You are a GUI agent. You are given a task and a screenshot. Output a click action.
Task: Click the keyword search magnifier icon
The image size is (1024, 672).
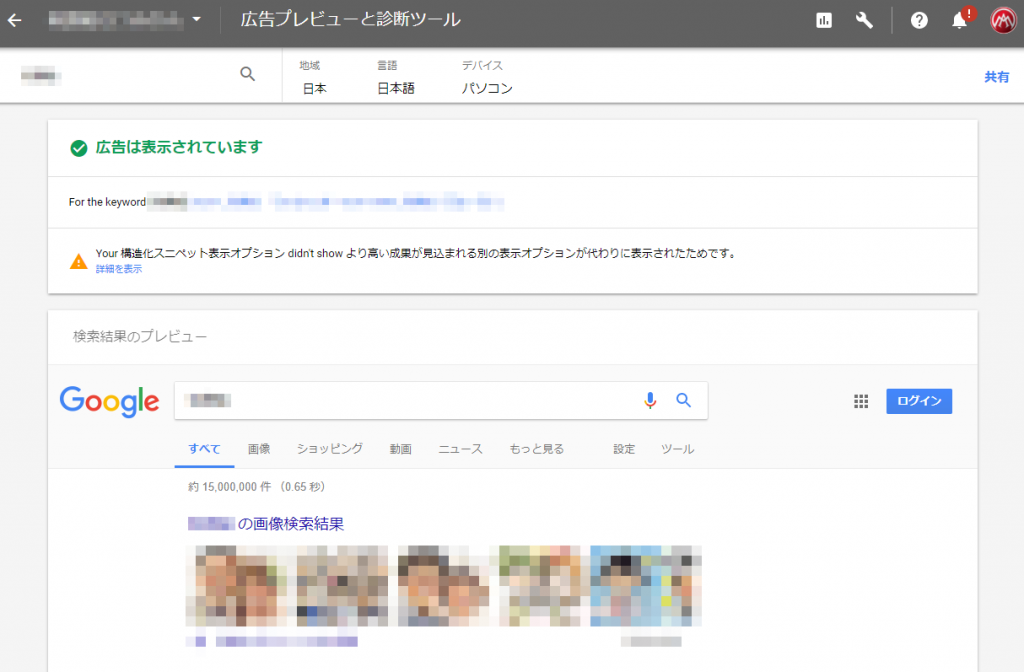pos(247,73)
